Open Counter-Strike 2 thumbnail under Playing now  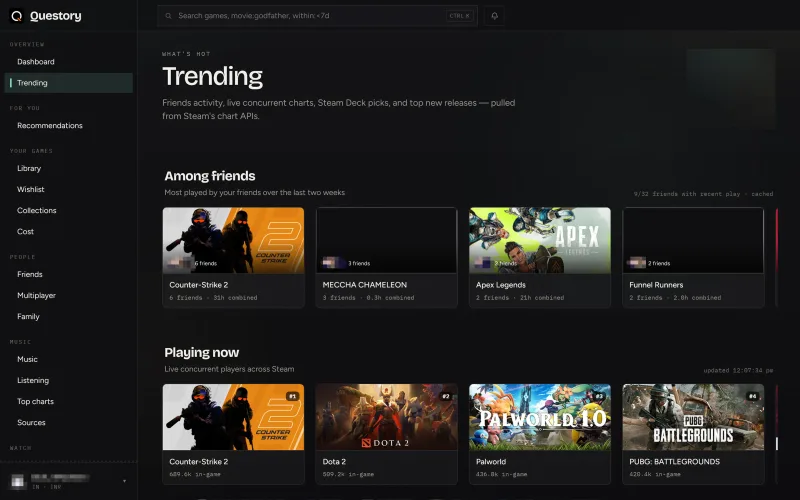[233, 417]
